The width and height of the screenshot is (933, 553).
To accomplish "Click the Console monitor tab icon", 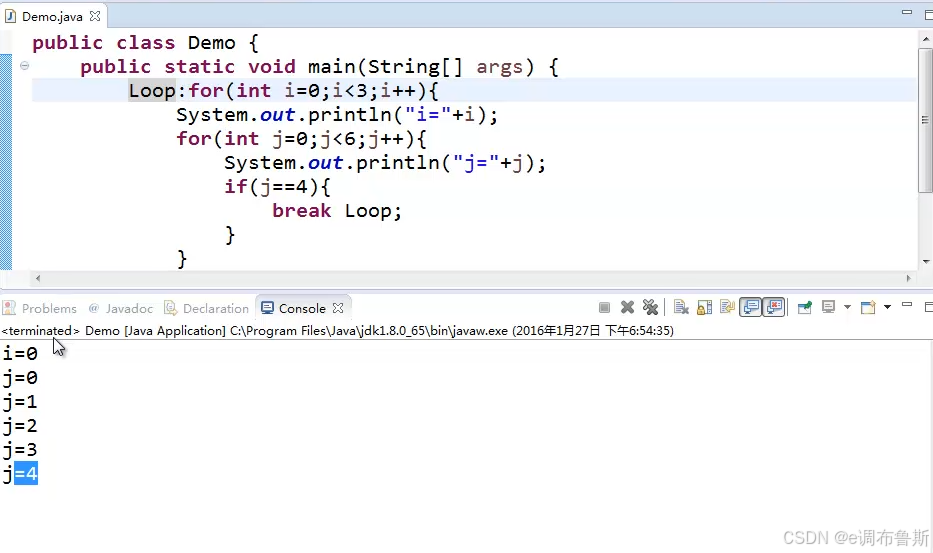I will pos(268,308).
